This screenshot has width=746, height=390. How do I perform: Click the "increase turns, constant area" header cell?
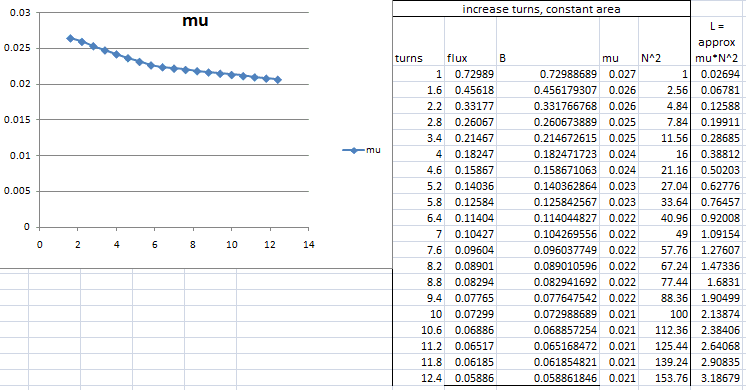[x=541, y=9]
